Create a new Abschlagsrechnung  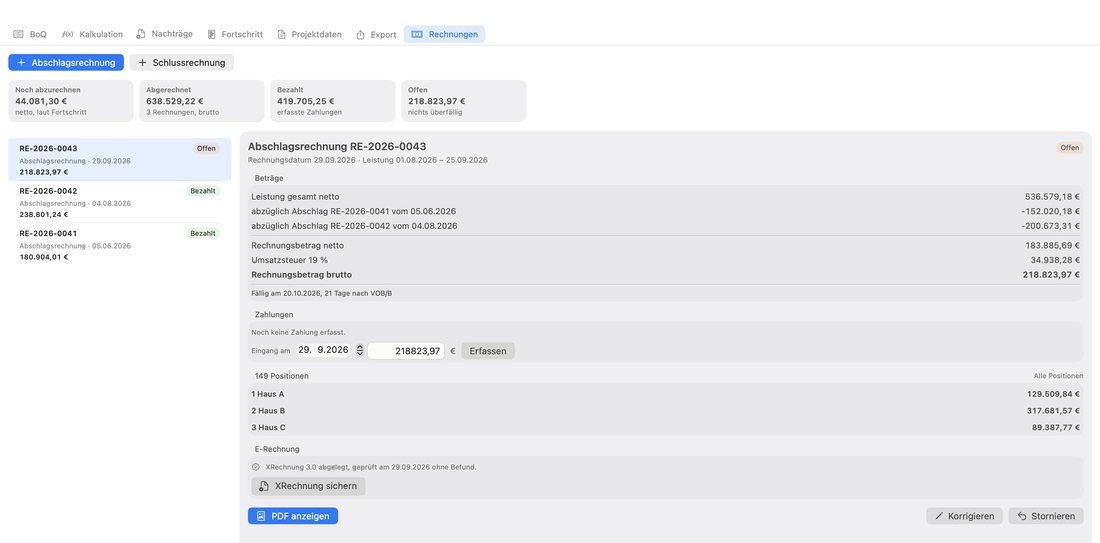tap(66, 62)
